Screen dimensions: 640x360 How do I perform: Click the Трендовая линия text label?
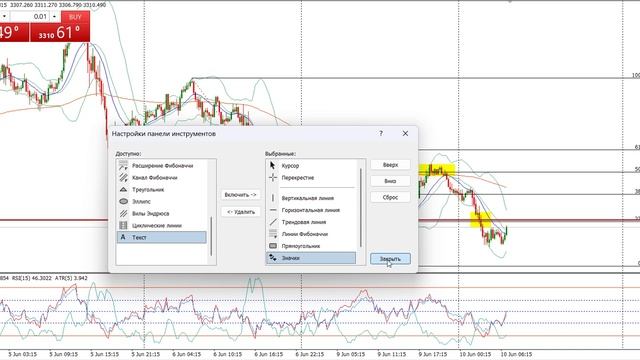click(304, 222)
